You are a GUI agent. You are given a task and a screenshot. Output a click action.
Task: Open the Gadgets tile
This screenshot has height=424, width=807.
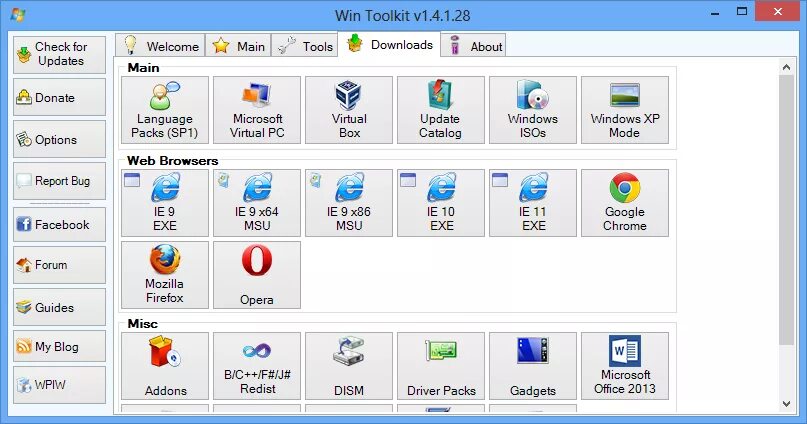click(x=533, y=366)
